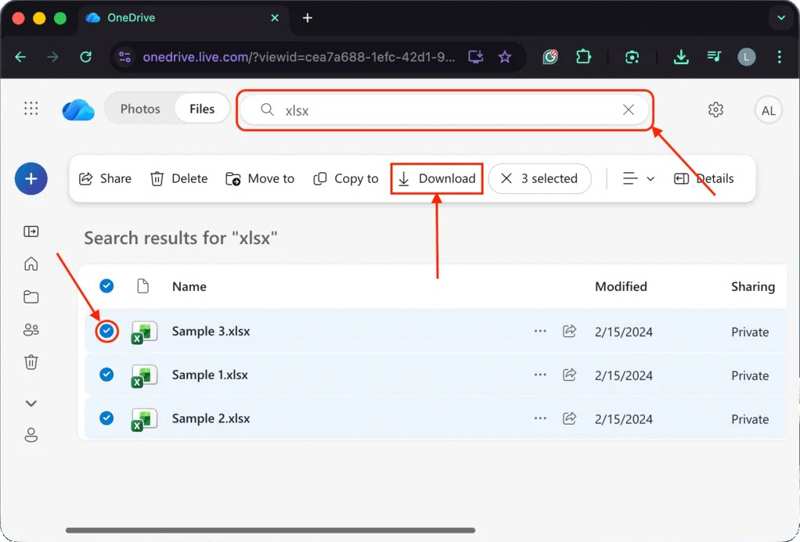Toggle the select all checkbox in header
The width and height of the screenshot is (800, 542).
pos(107,286)
